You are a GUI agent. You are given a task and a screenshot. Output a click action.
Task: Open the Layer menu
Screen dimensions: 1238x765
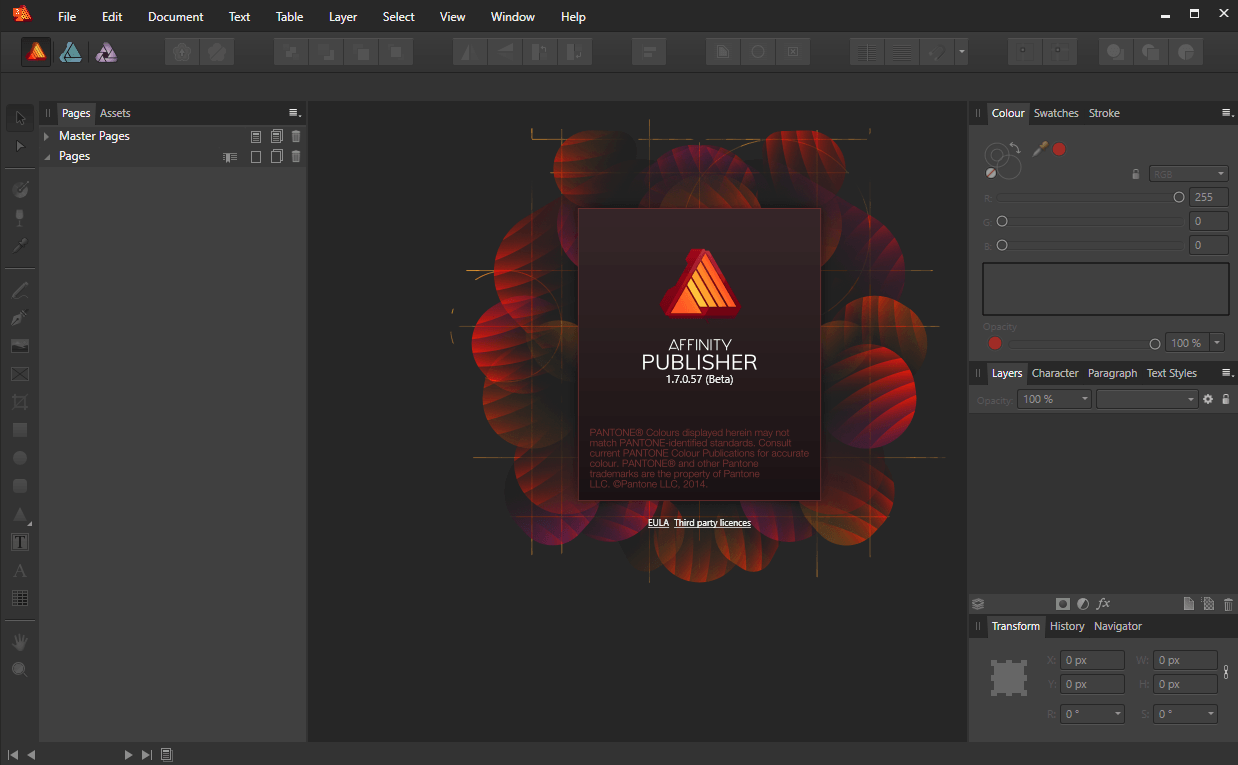click(343, 17)
